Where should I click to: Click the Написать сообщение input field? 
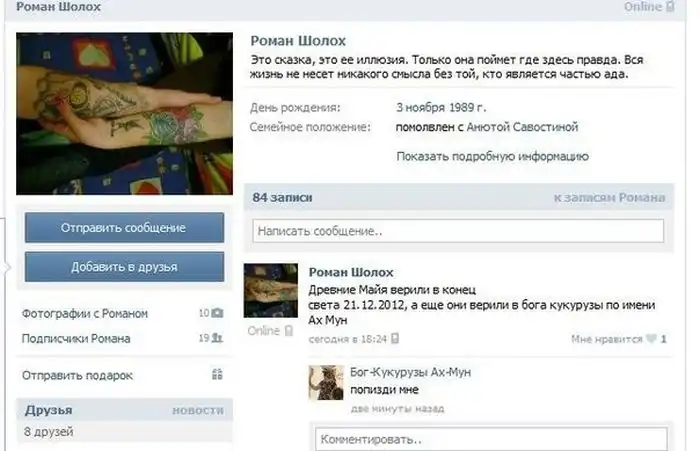[x=458, y=231]
